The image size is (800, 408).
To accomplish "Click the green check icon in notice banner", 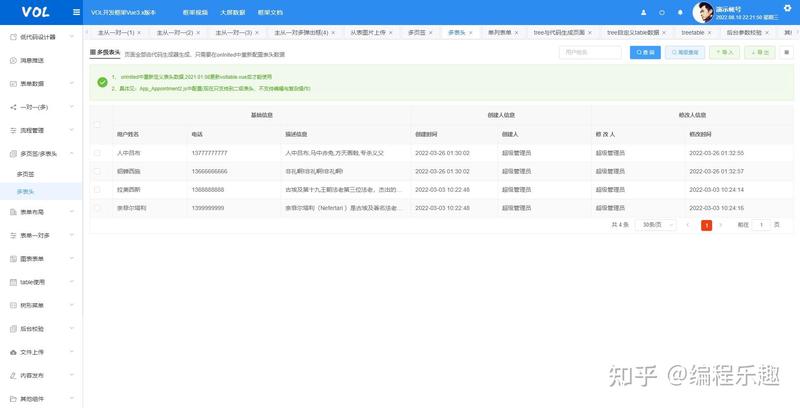I will click(x=102, y=82).
